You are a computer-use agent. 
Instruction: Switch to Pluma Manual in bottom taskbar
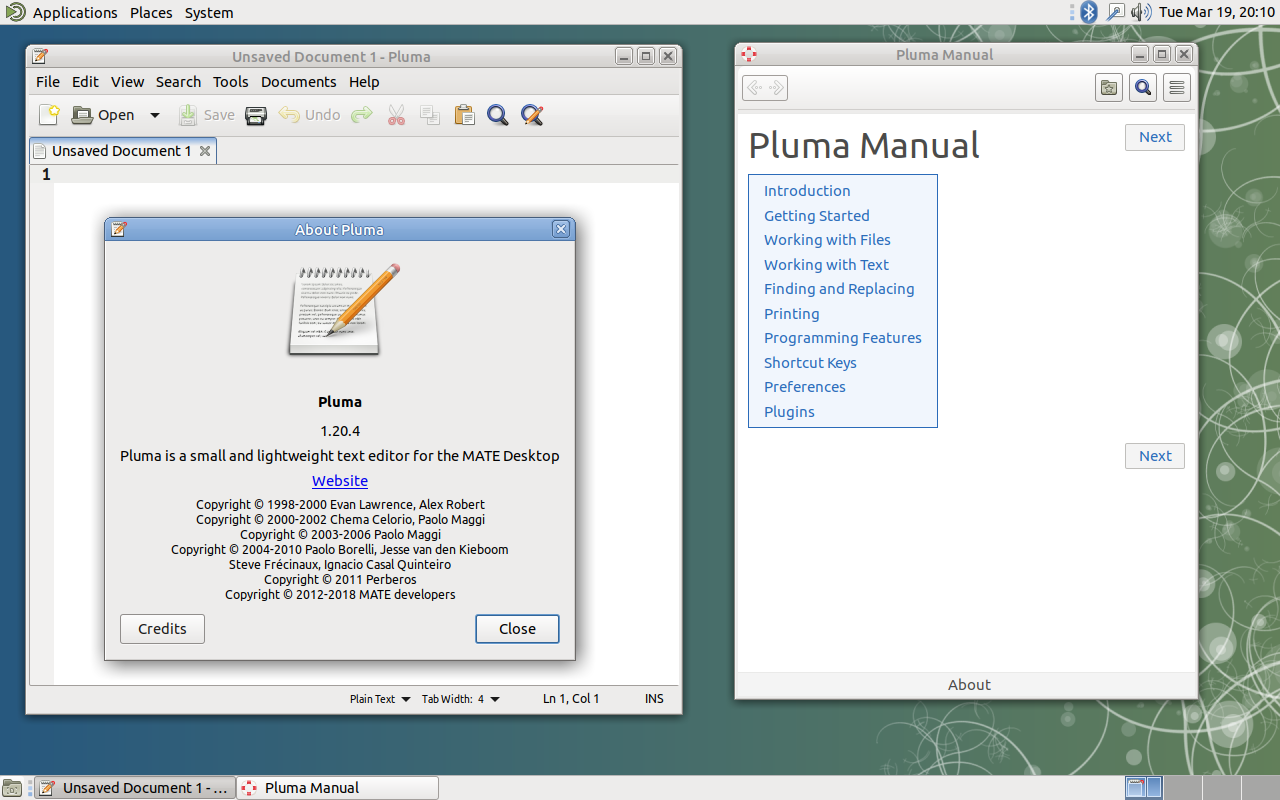pyautogui.click(x=338, y=788)
